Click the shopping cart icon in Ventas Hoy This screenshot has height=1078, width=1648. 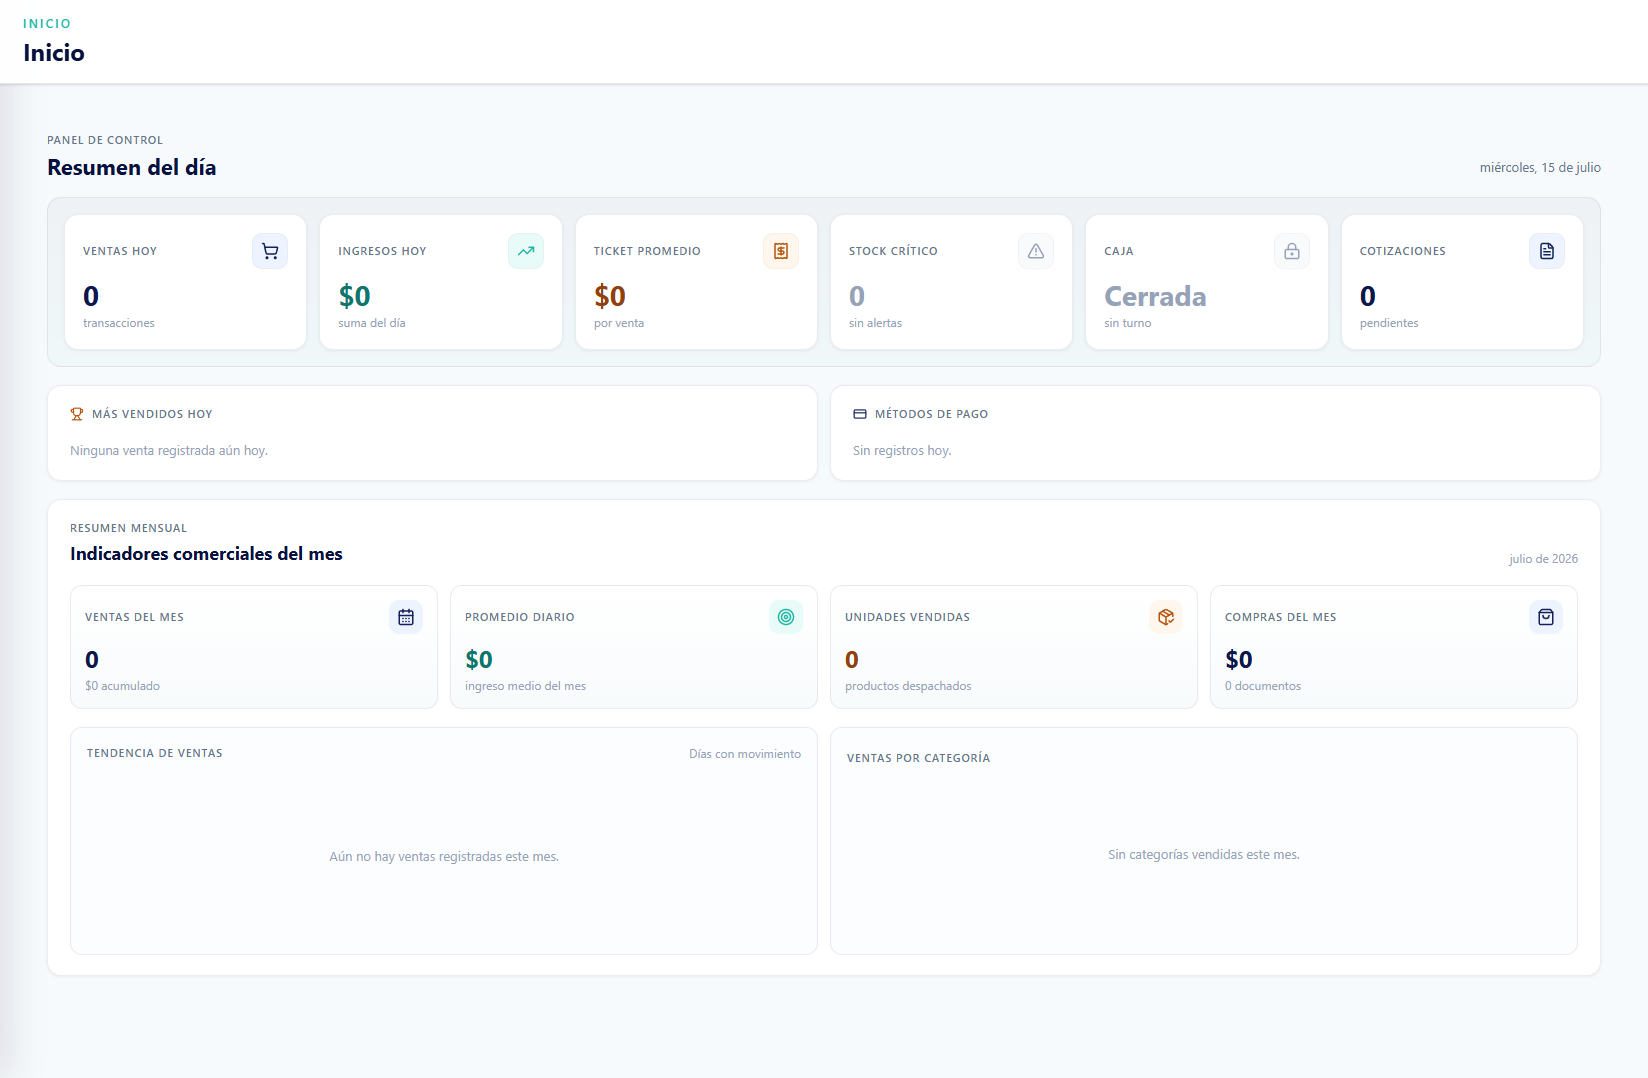(x=270, y=251)
